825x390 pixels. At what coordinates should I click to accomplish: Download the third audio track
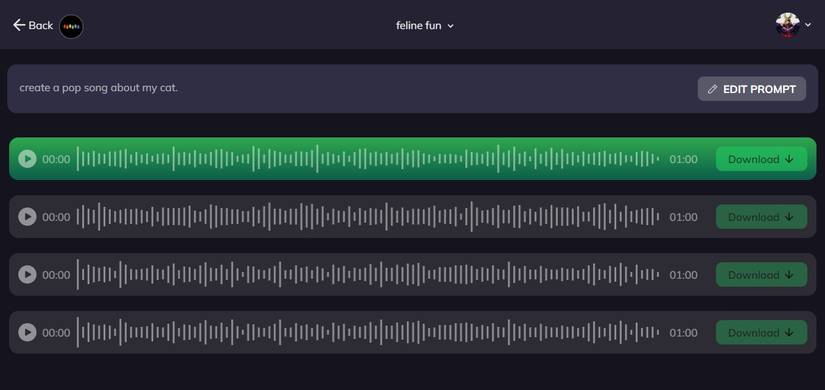tap(761, 275)
